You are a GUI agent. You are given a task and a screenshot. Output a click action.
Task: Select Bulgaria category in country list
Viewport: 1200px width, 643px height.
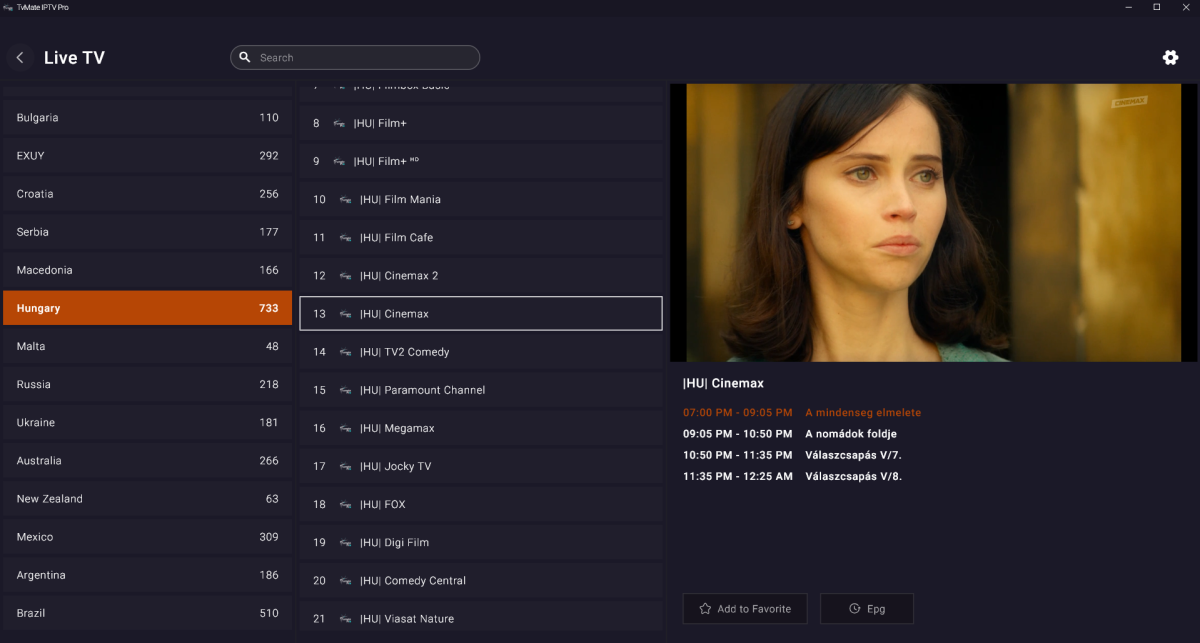[147, 118]
